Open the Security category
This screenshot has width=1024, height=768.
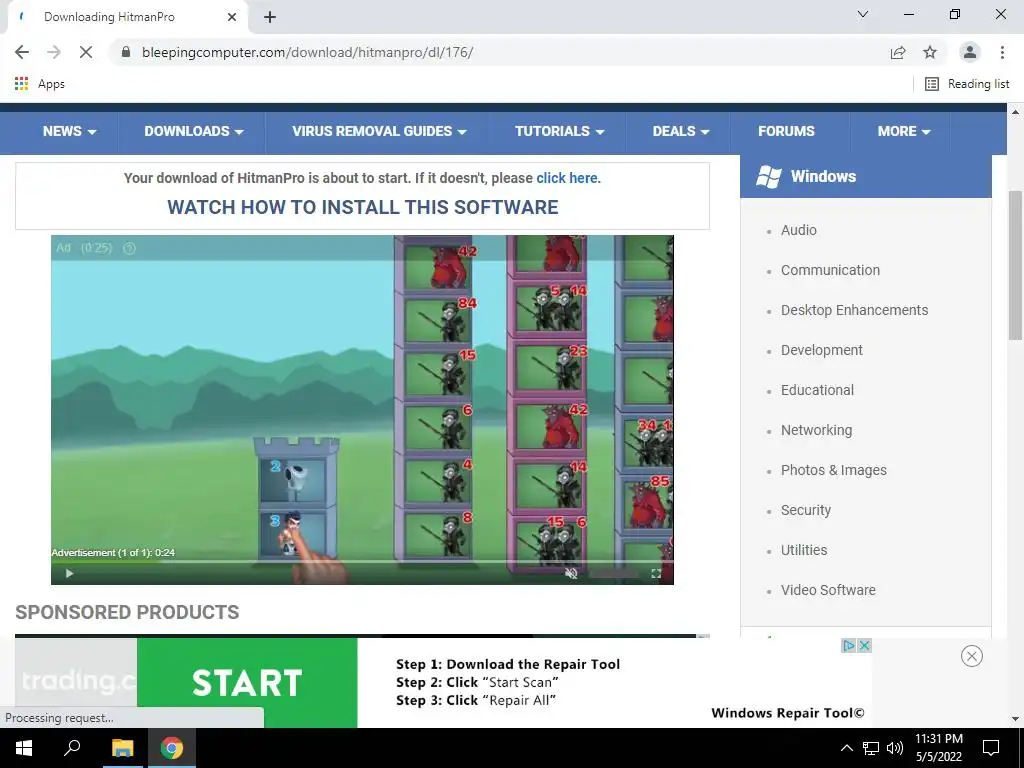(x=806, y=510)
